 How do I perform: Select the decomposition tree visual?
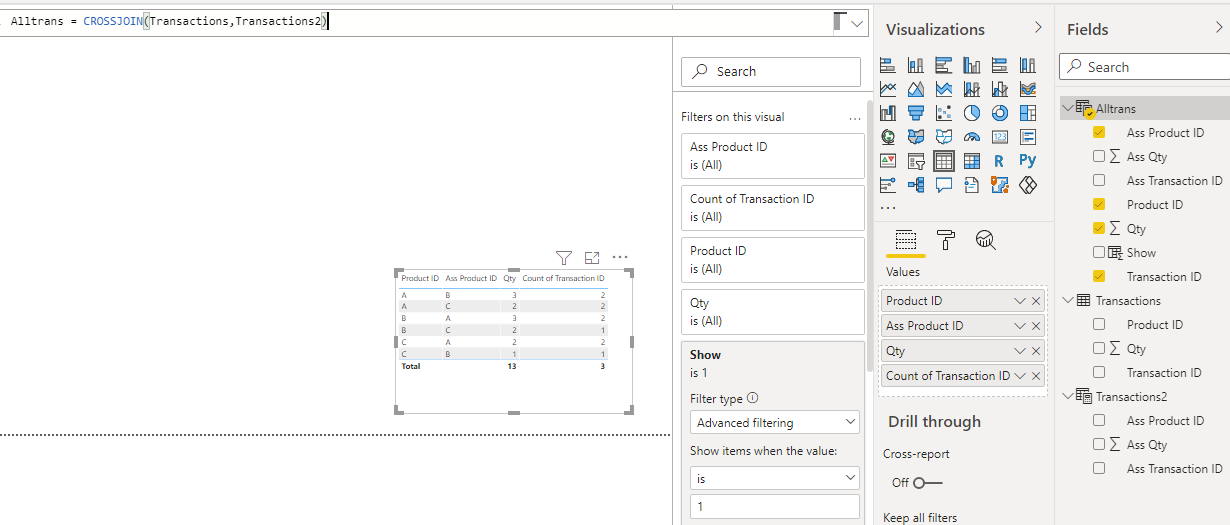click(x=916, y=185)
